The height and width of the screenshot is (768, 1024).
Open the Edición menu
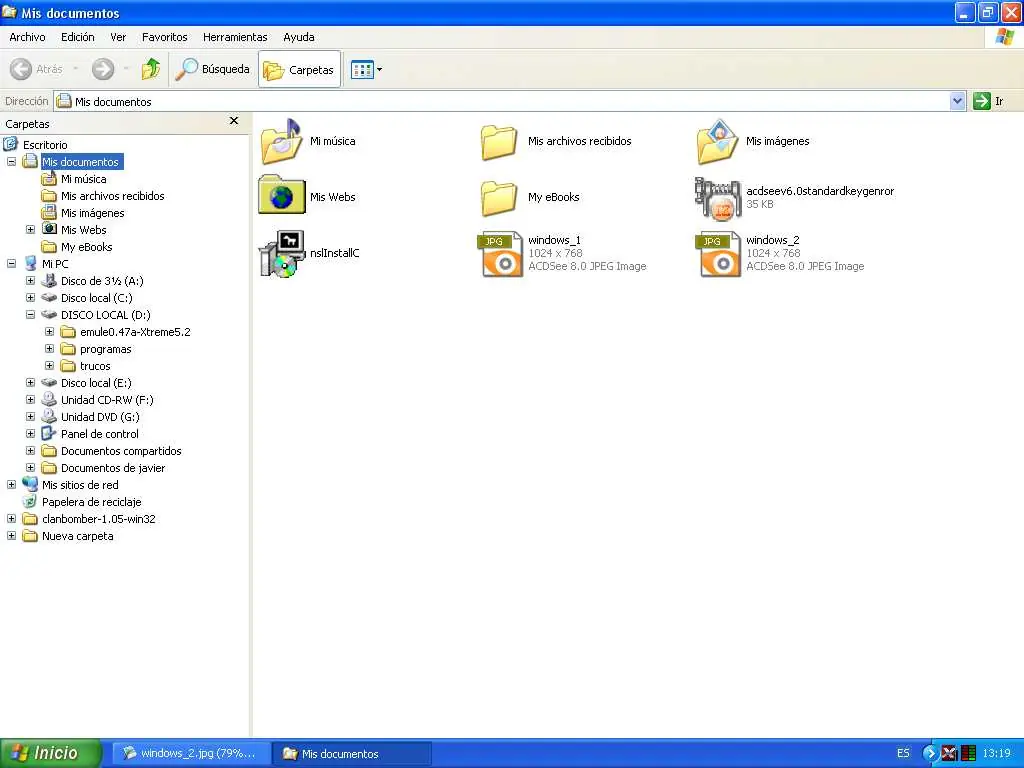(x=78, y=37)
